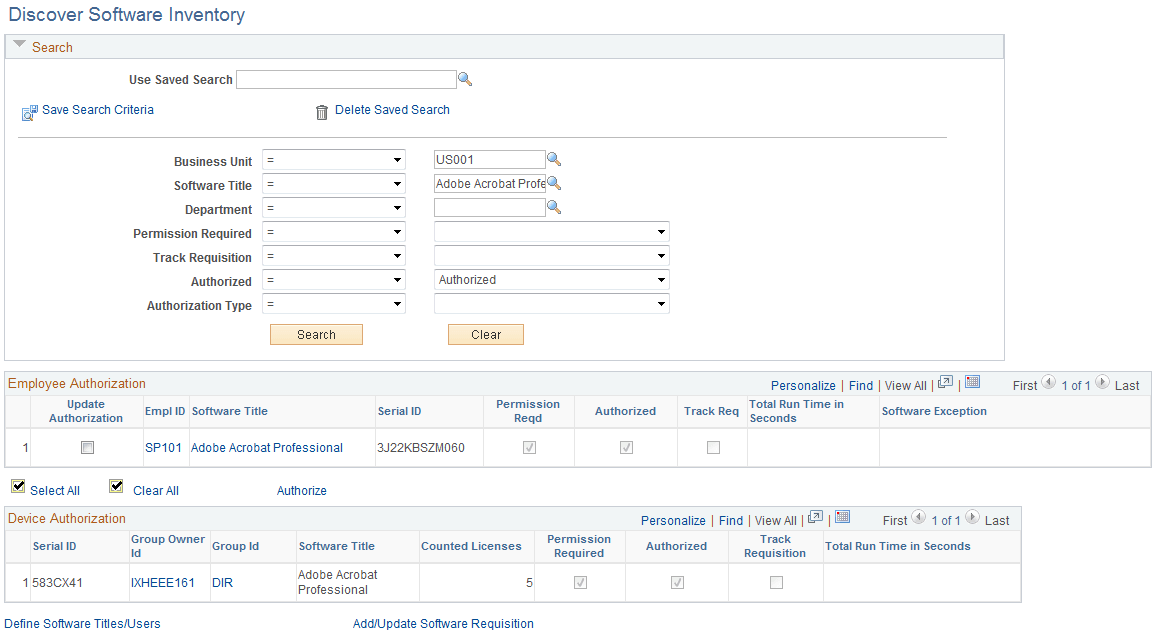Image resolution: width=1157 pixels, height=638 pixels.
Task: Click inside the Department input field
Action: pyautogui.click(x=489, y=207)
